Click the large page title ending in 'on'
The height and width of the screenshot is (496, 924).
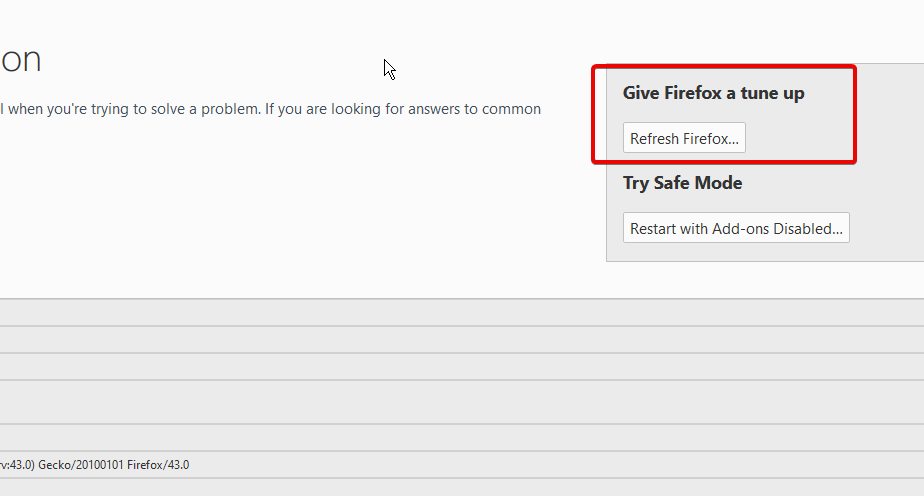(x=20, y=60)
